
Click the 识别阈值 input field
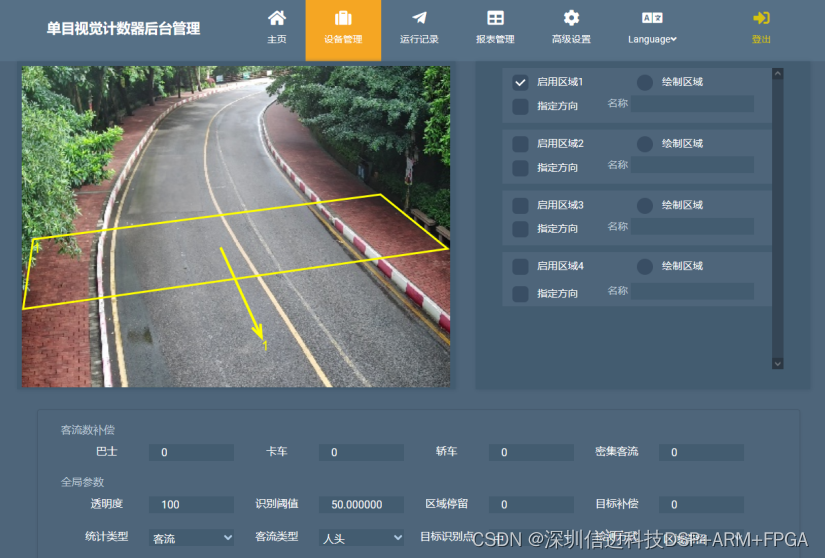[361, 505]
